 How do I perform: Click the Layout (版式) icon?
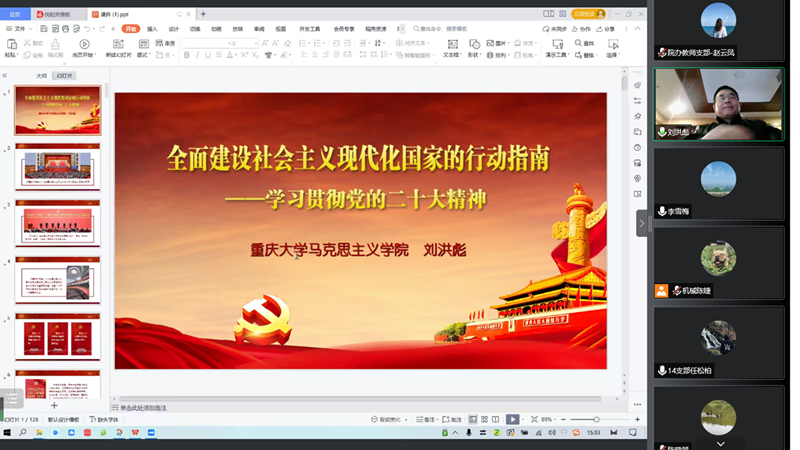point(143,44)
